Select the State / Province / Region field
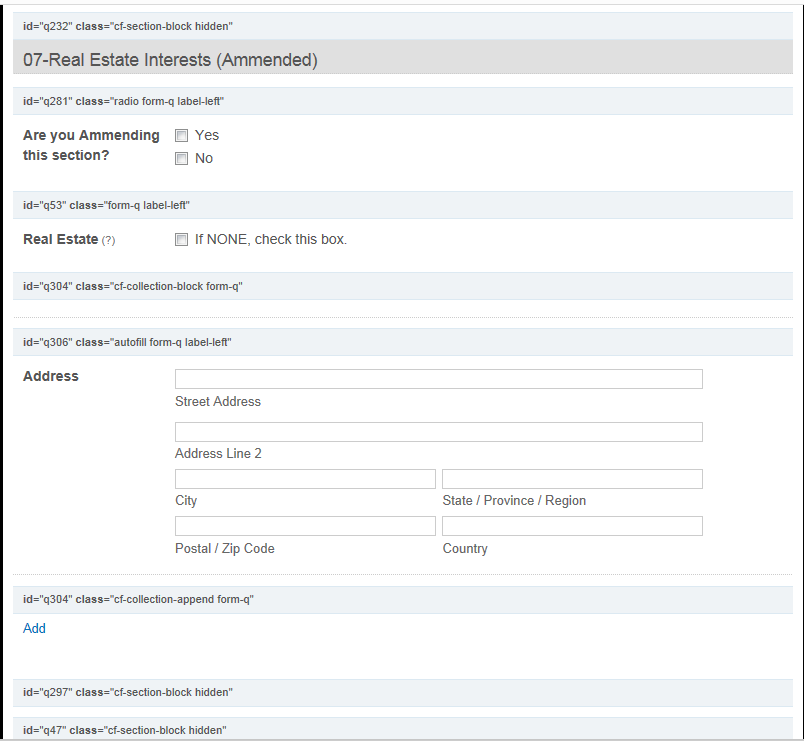 pyautogui.click(x=572, y=479)
